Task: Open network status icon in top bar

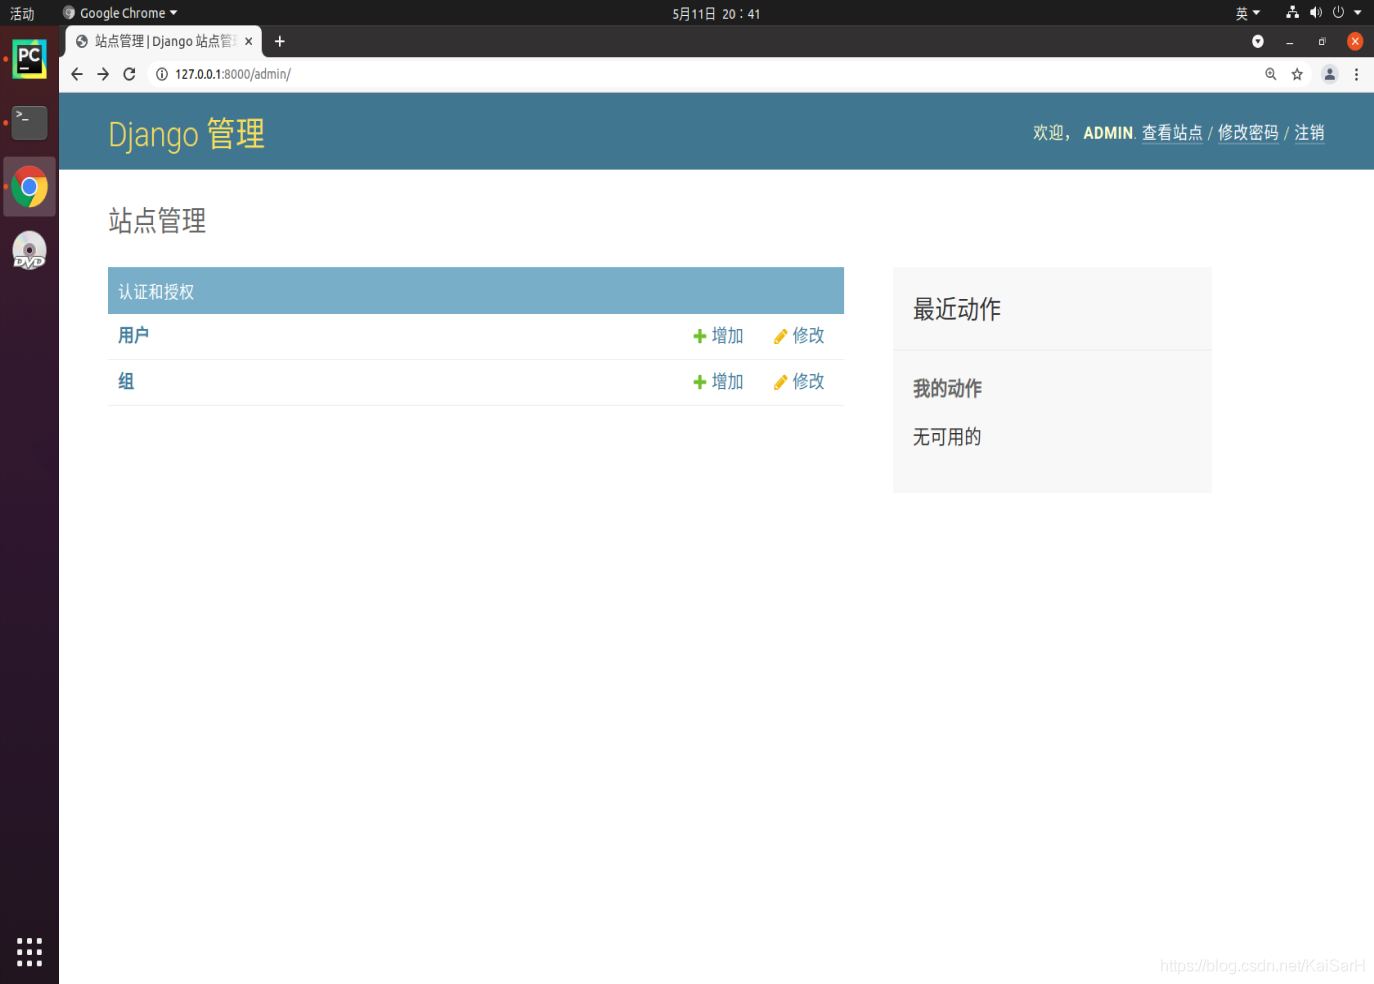Action: [x=1292, y=13]
